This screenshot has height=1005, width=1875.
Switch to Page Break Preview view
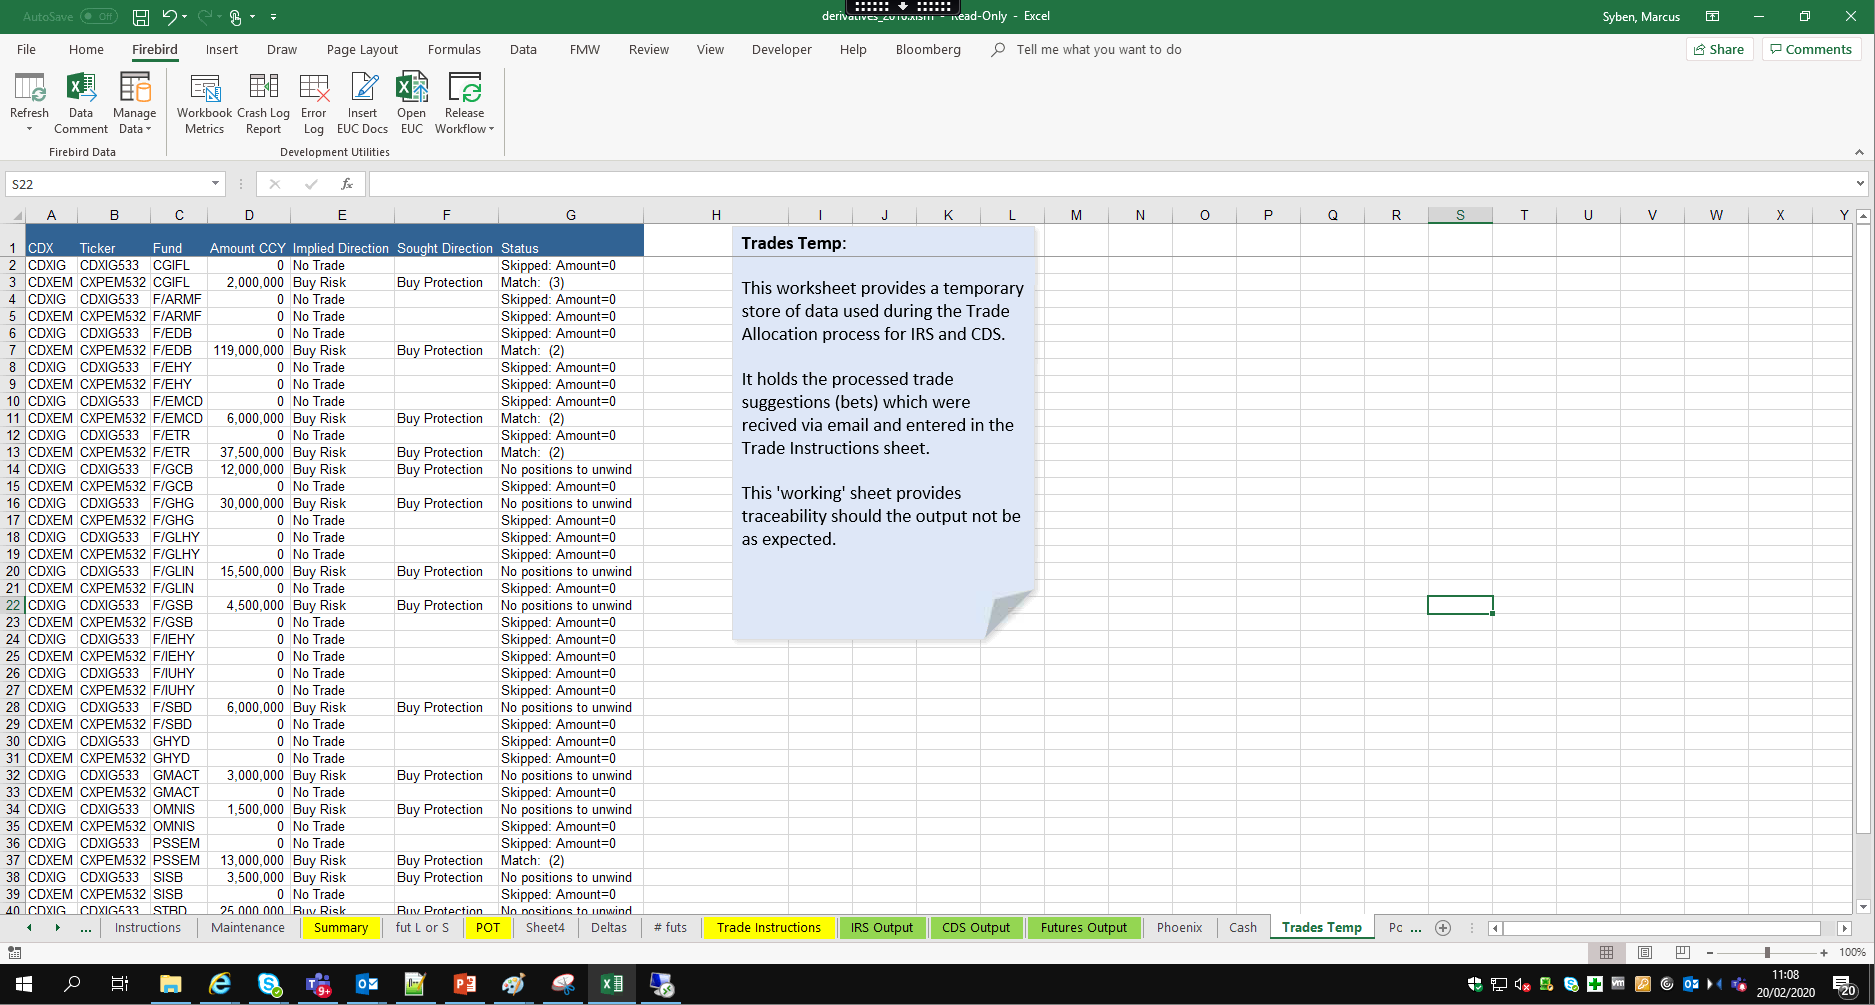pyautogui.click(x=1682, y=952)
